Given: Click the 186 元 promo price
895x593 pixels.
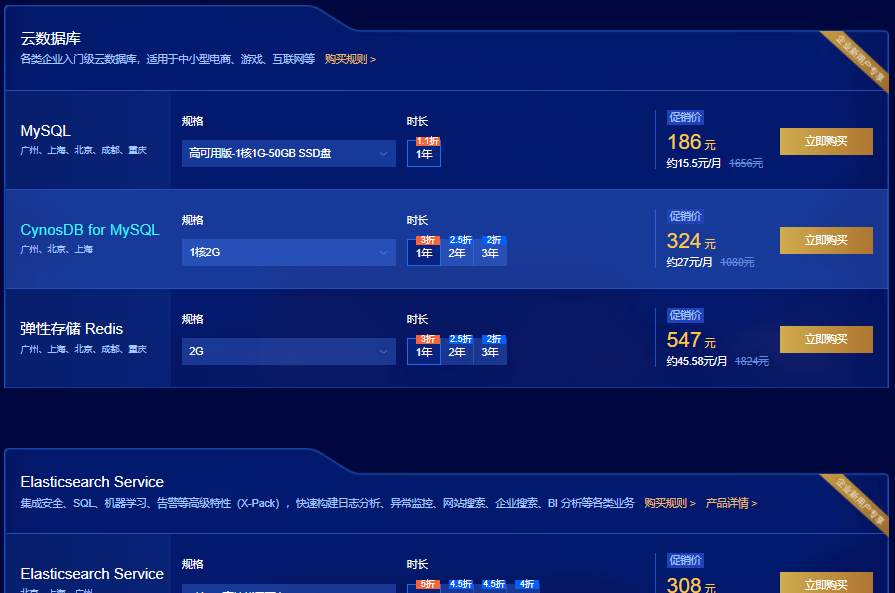Looking at the screenshot, I should point(691,142).
